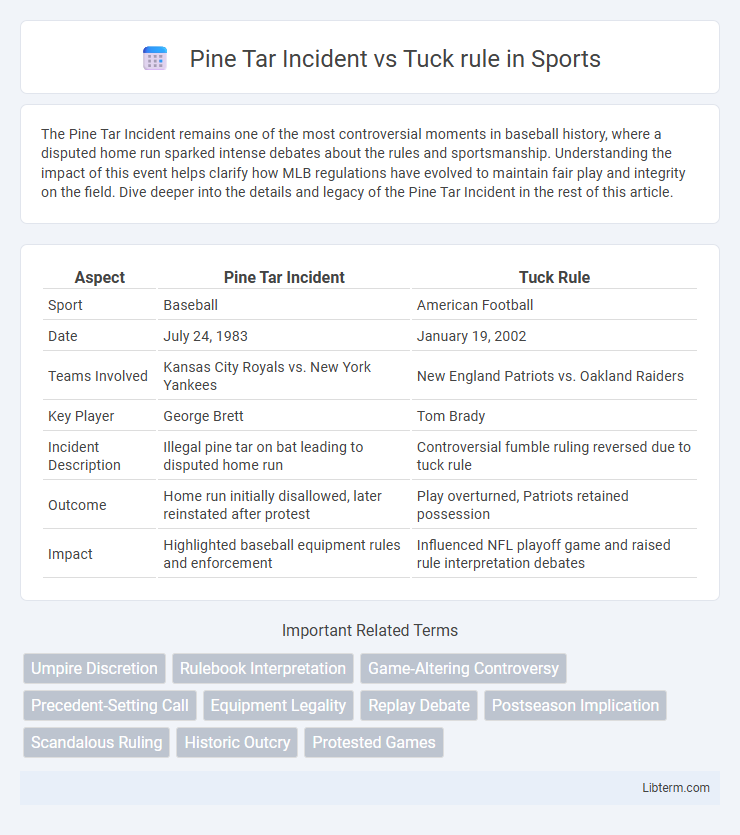Open the Equipment Legality tag

coord(278,705)
